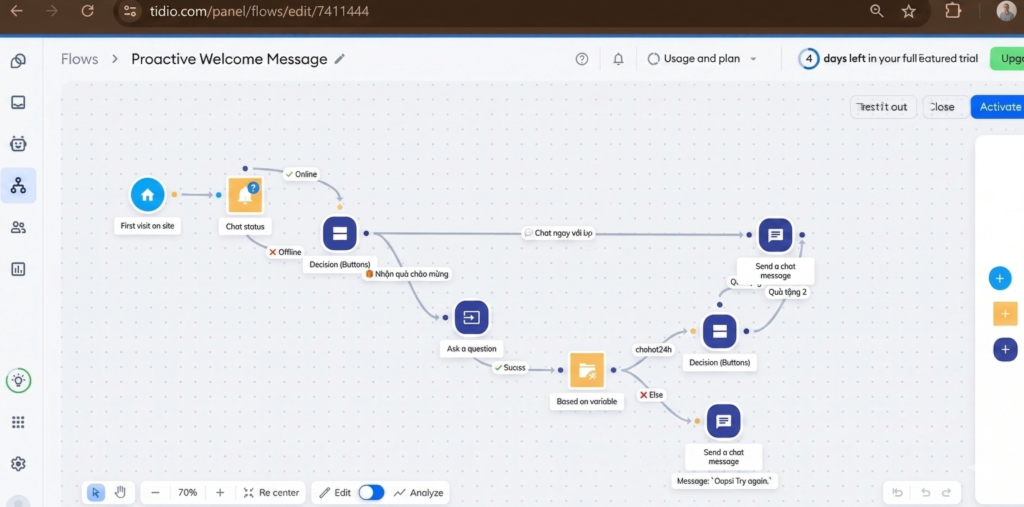Open the Ask a question node
Screen dimensions: 1024x507
pyautogui.click(x=471, y=318)
